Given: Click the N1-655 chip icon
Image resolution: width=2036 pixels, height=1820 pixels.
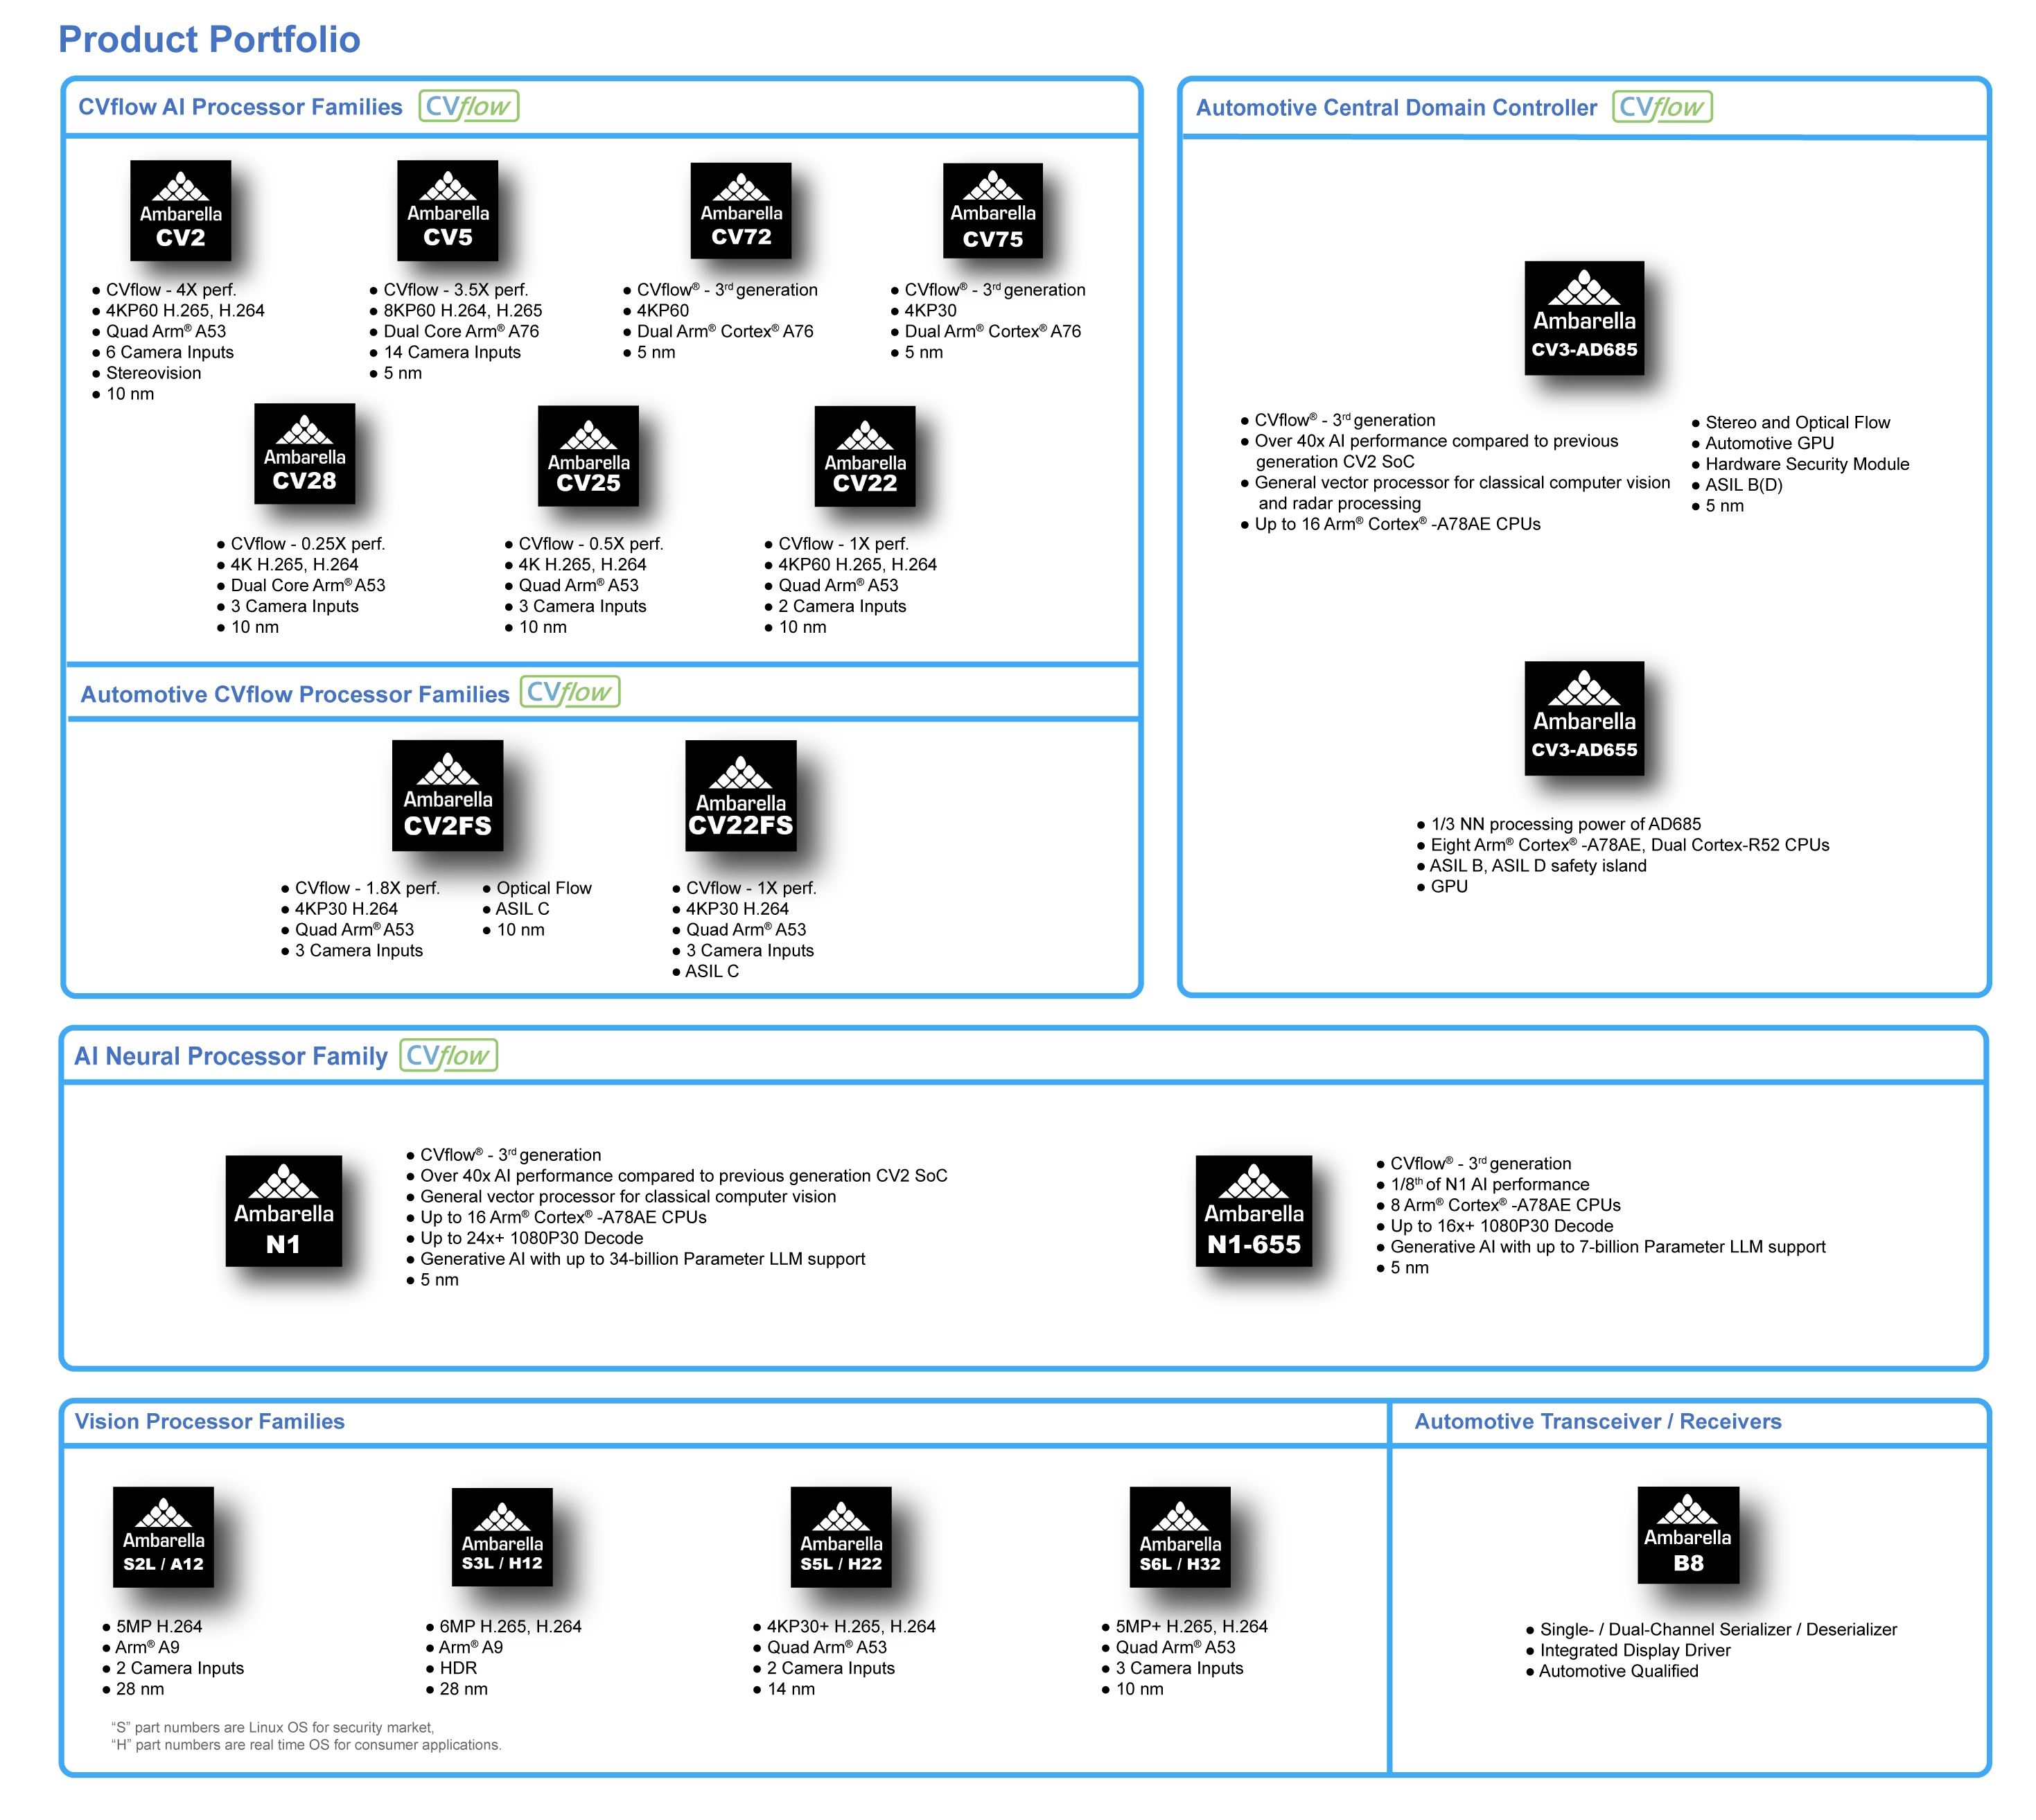Looking at the screenshot, I should coord(1253,1210).
